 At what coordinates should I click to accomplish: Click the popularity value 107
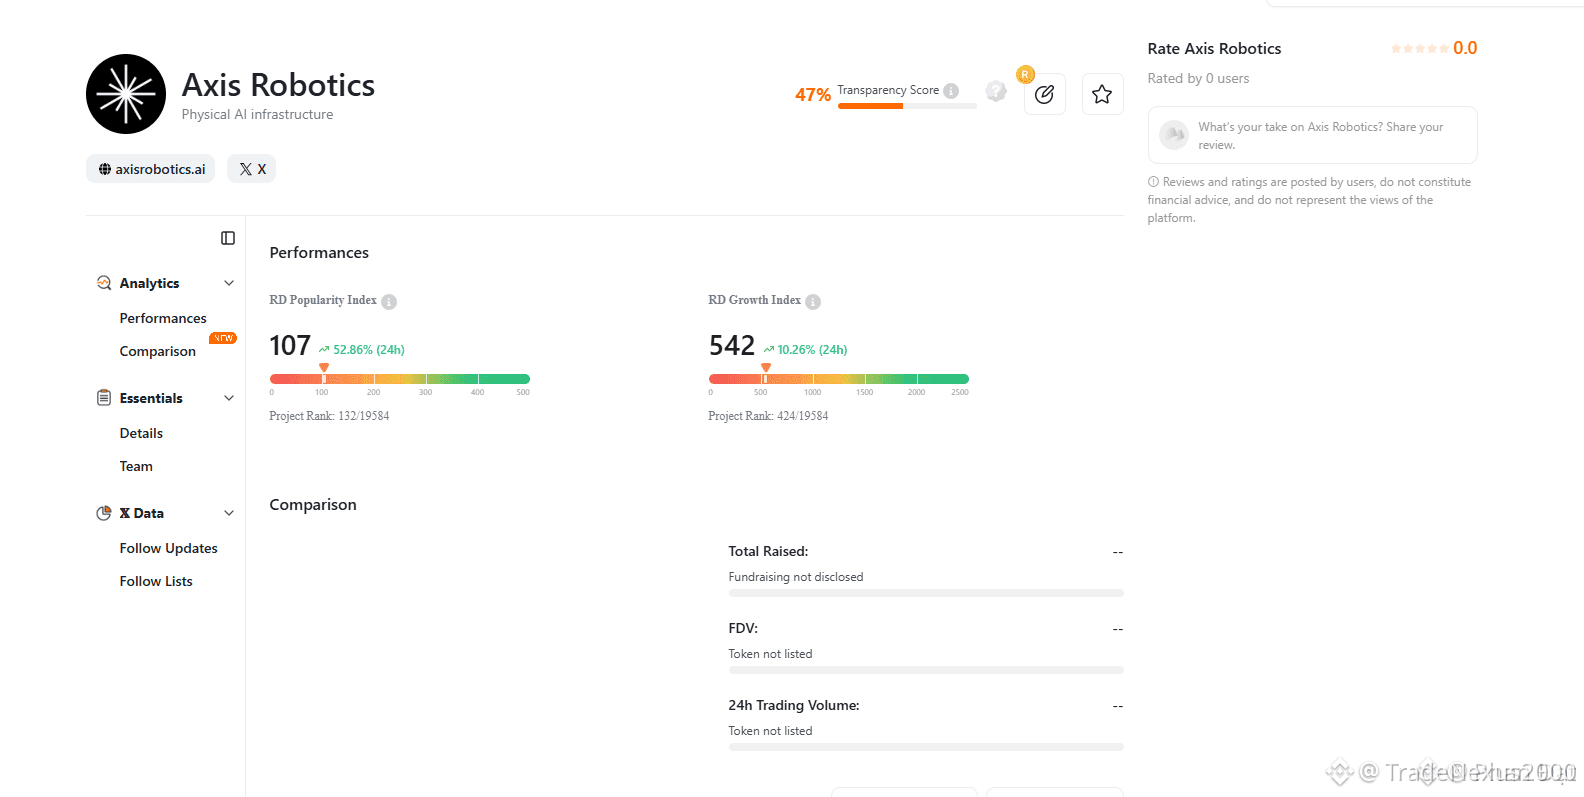(290, 346)
